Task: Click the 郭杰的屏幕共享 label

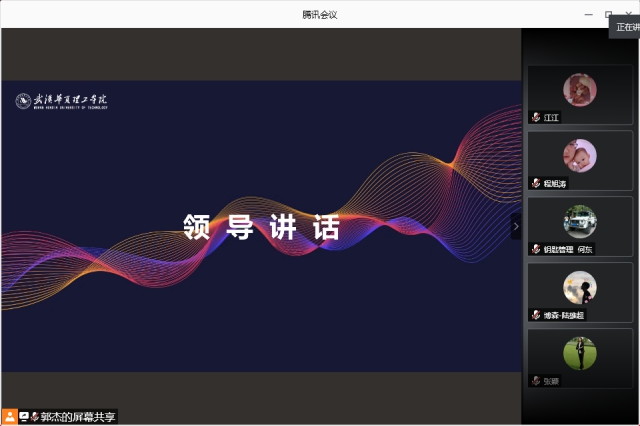Action: click(78, 416)
